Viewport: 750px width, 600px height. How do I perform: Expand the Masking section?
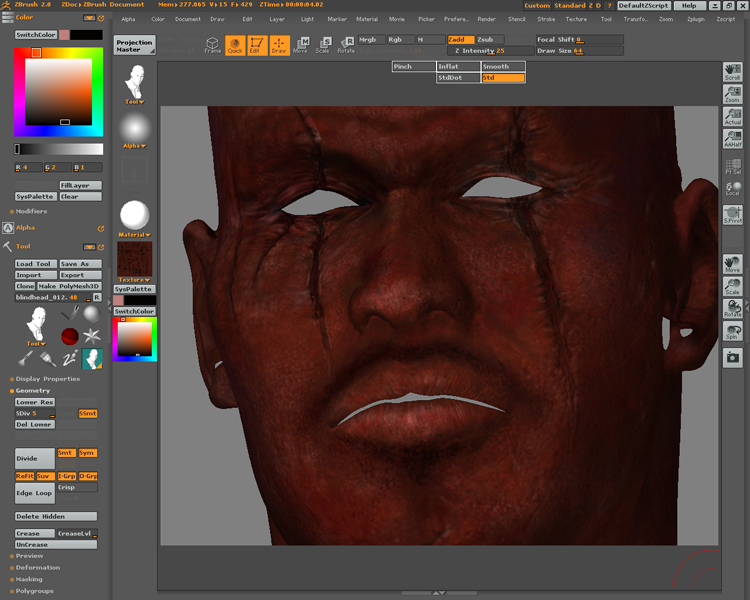[29, 579]
